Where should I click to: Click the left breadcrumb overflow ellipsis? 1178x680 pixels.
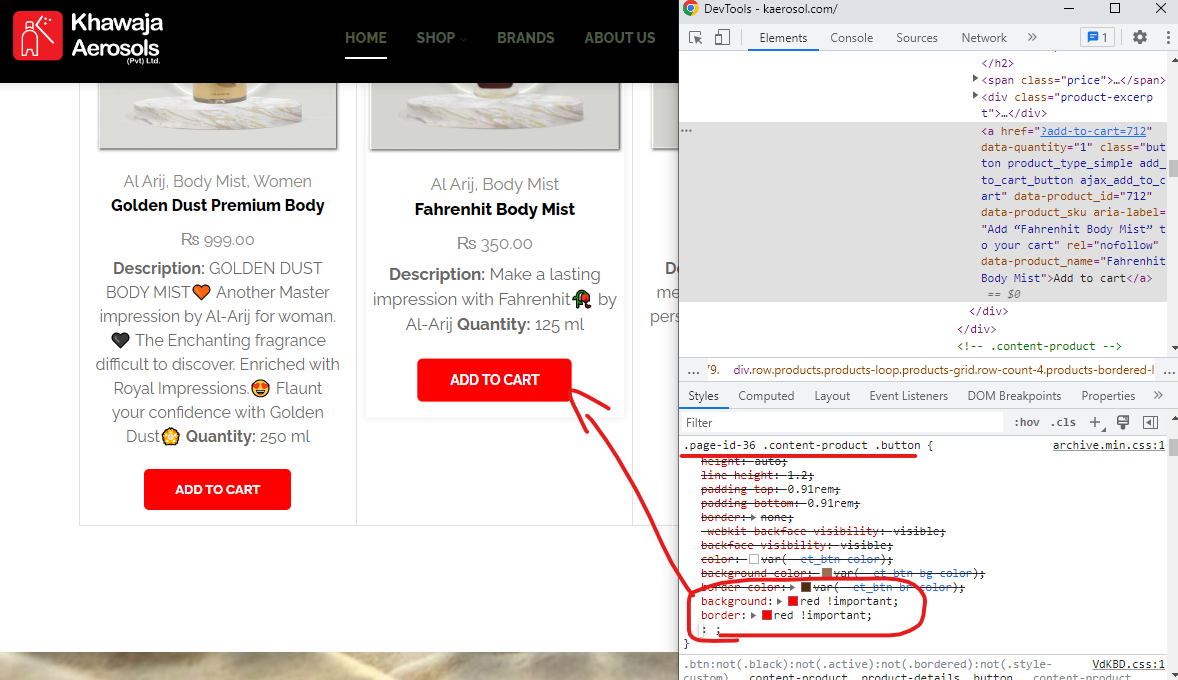coord(693,370)
